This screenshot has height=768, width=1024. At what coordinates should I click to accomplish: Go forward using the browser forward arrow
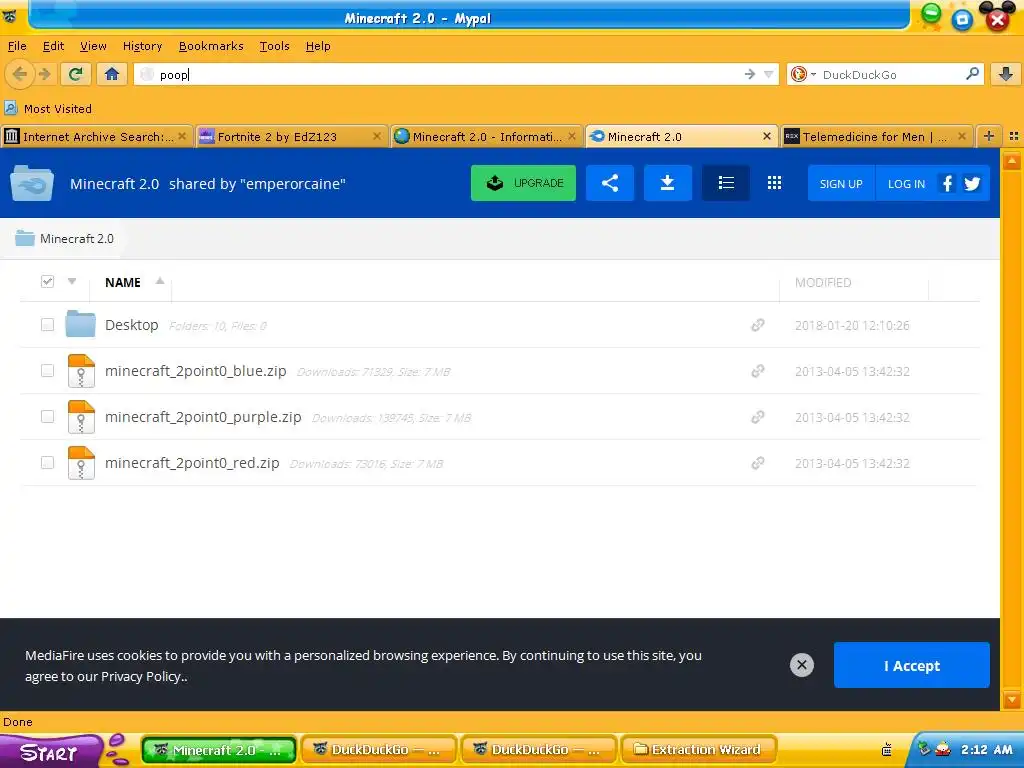click(x=44, y=74)
